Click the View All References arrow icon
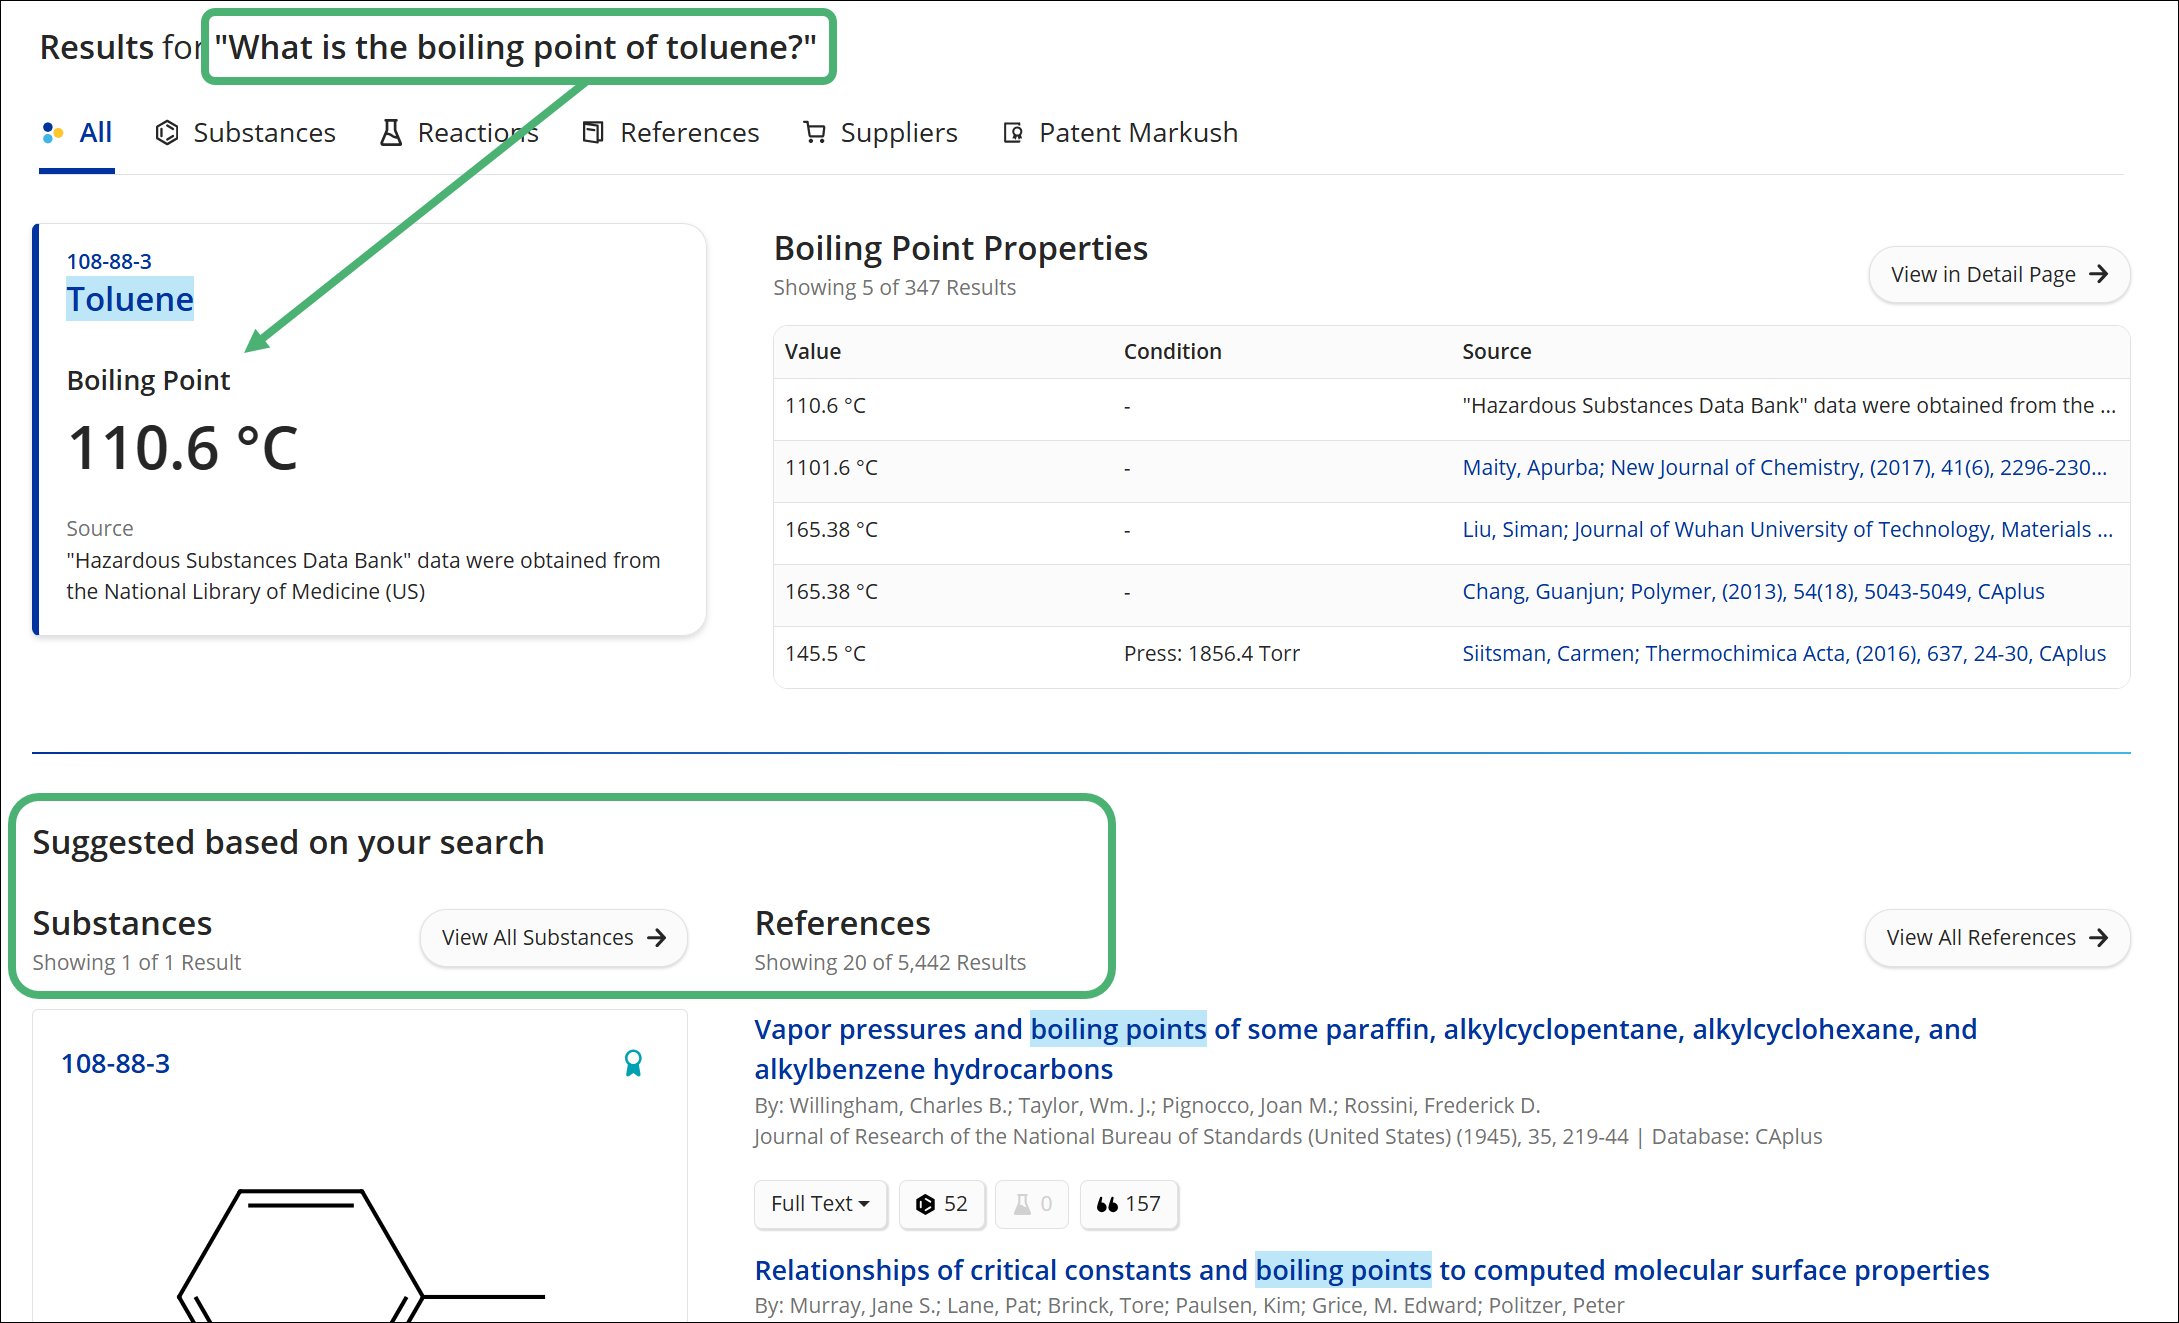The image size is (2179, 1323). (x=2099, y=938)
